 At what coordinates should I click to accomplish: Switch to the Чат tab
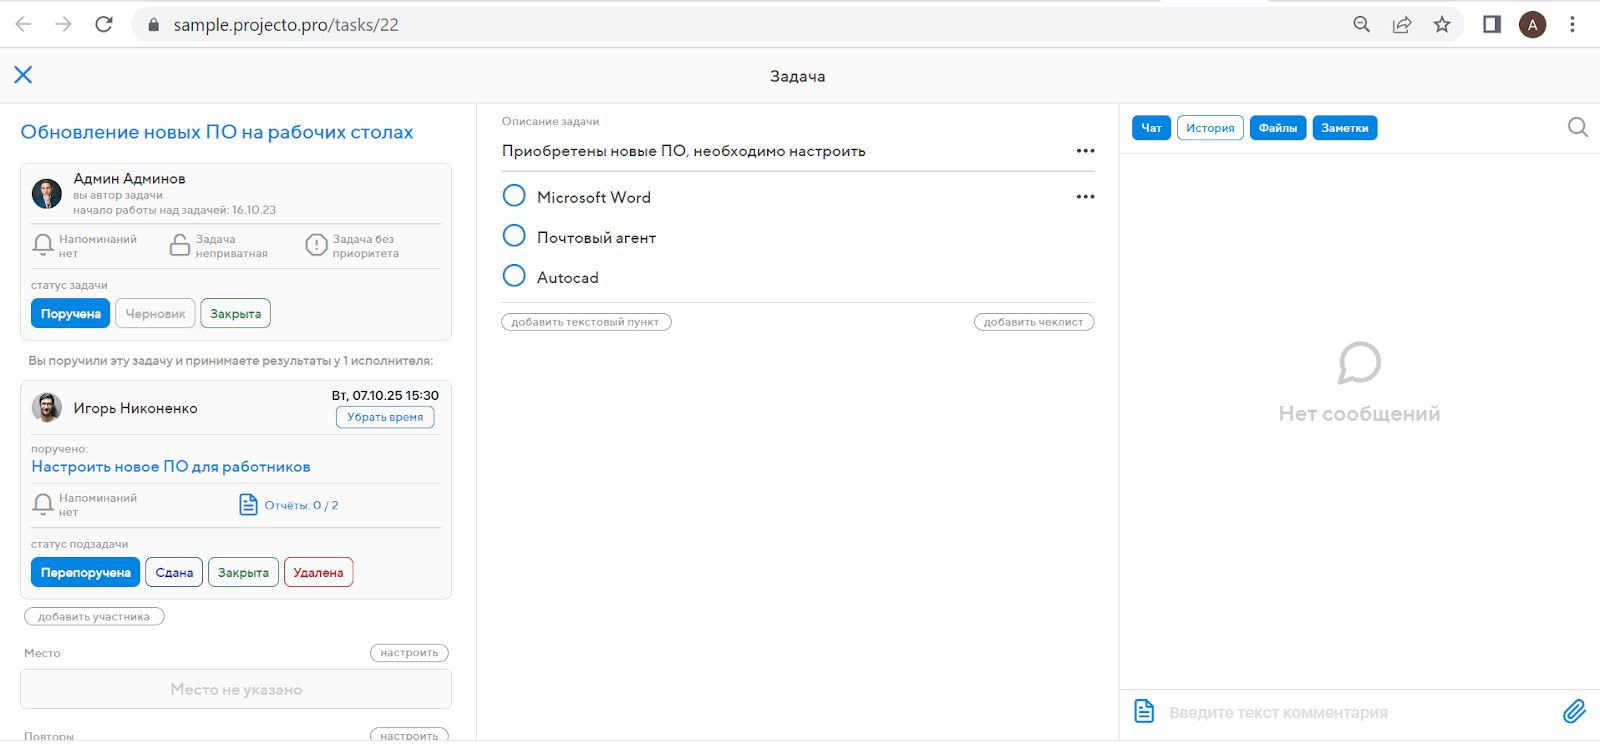(x=1151, y=128)
